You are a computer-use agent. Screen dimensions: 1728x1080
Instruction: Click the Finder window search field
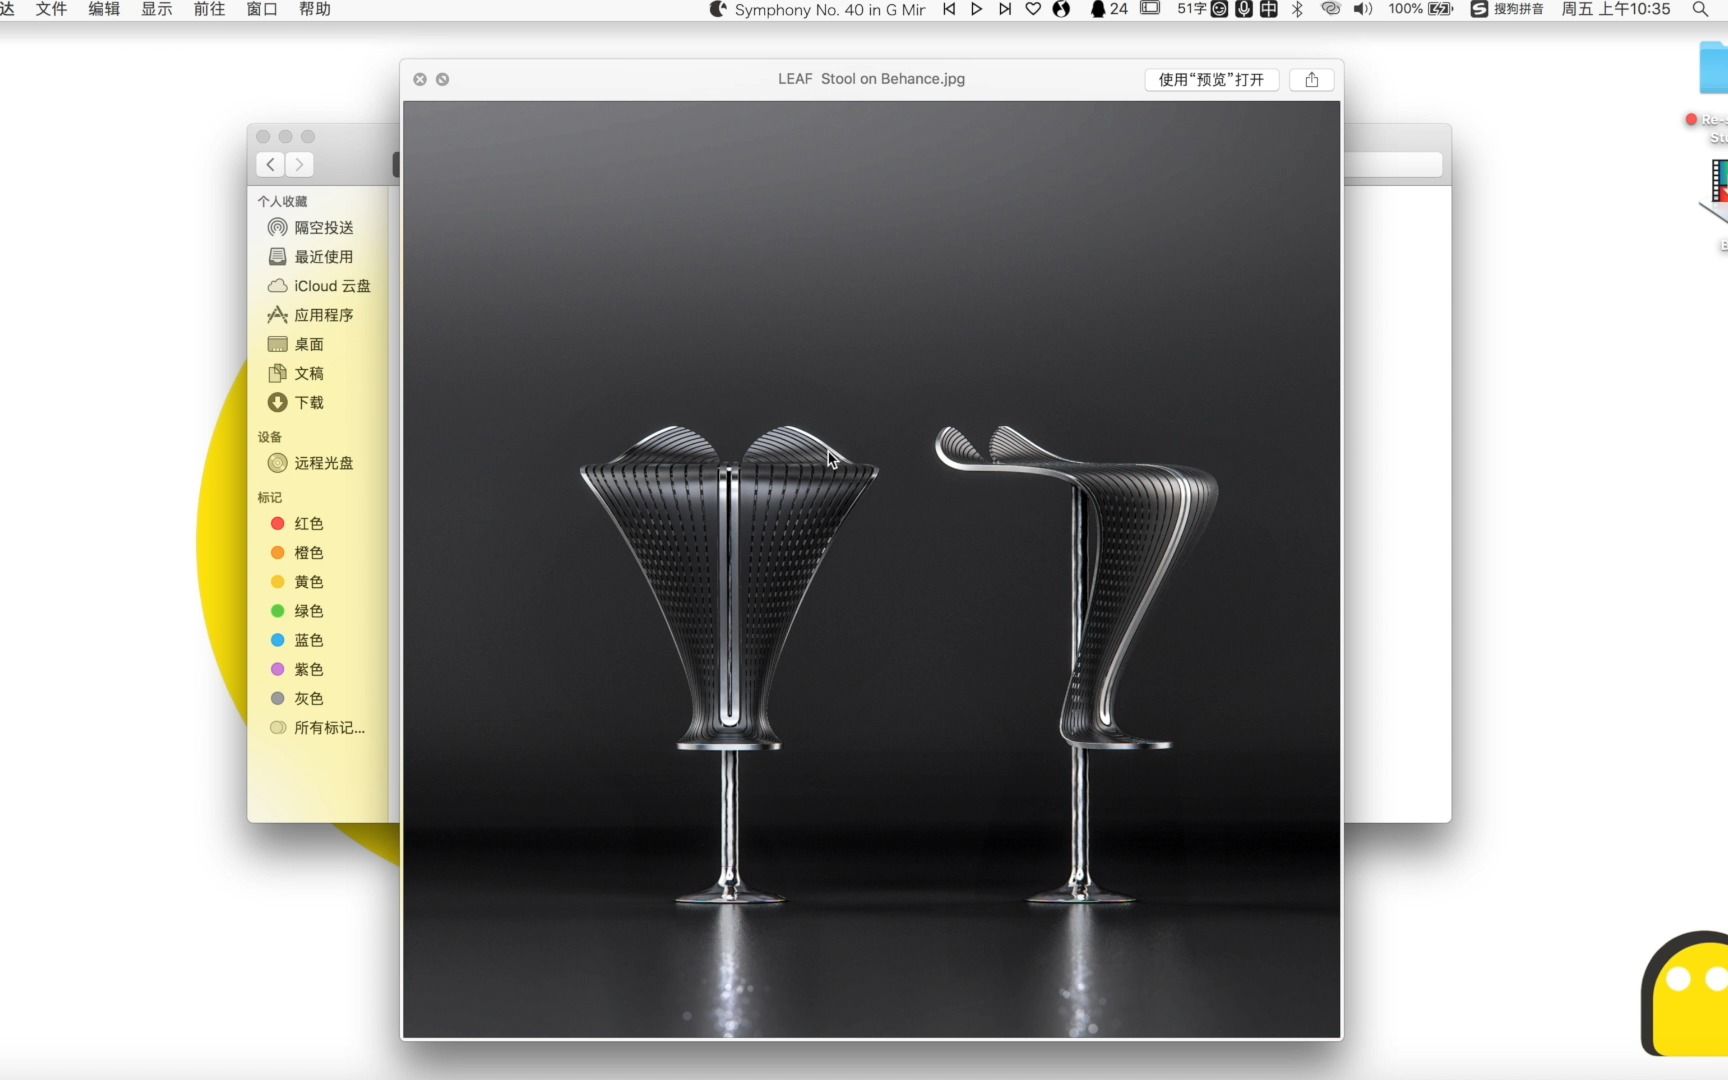[x=1392, y=164]
